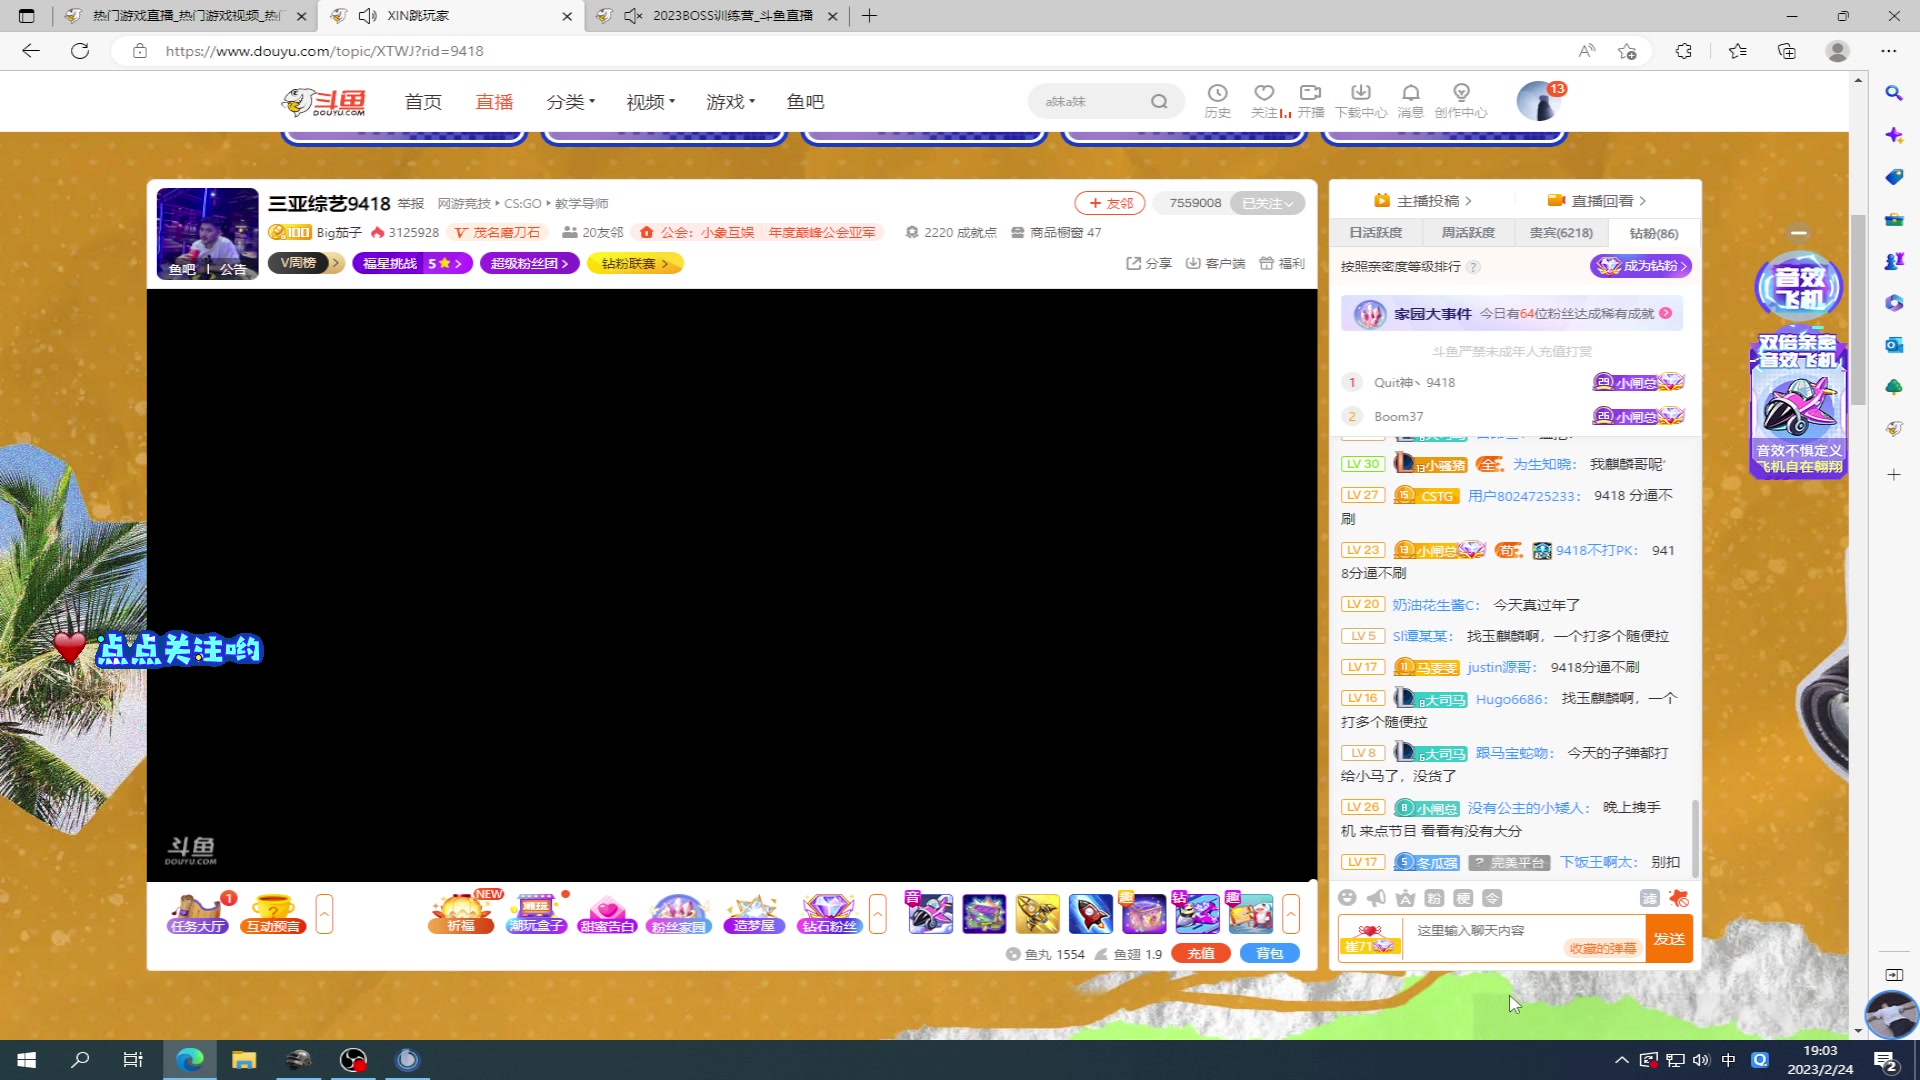Image resolution: width=1920 pixels, height=1080 pixels.
Task: Toggle the 已关注 follow status button
Action: [1267, 203]
